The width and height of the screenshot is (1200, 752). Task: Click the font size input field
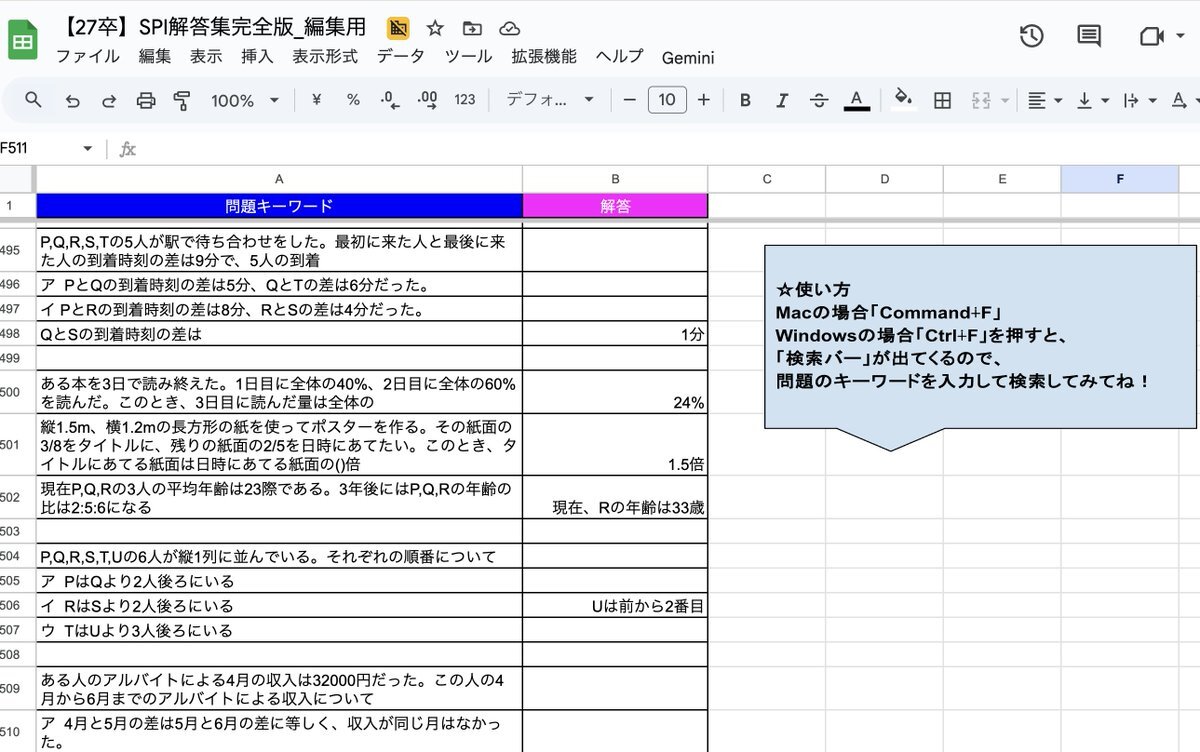click(x=667, y=100)
